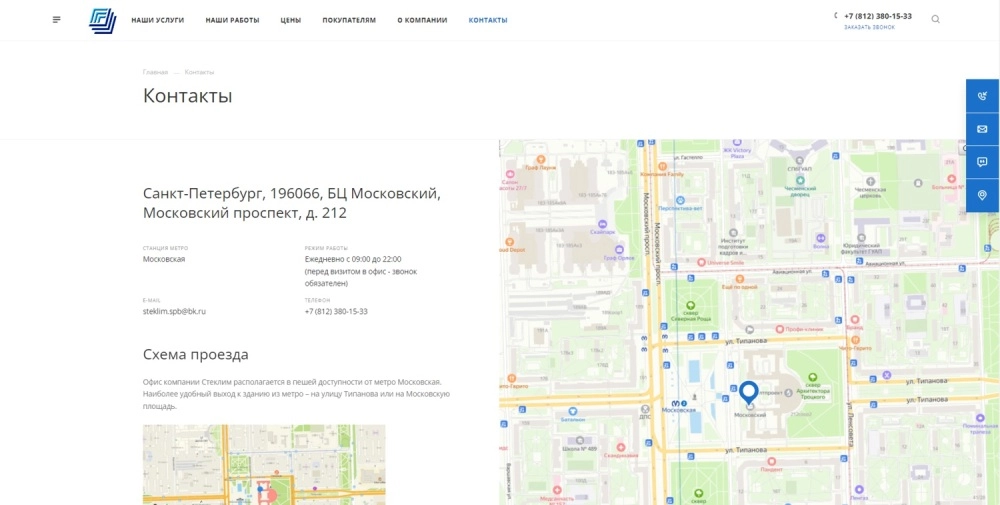Open the Покупателям menu
1000x505 pixels.
349,20
